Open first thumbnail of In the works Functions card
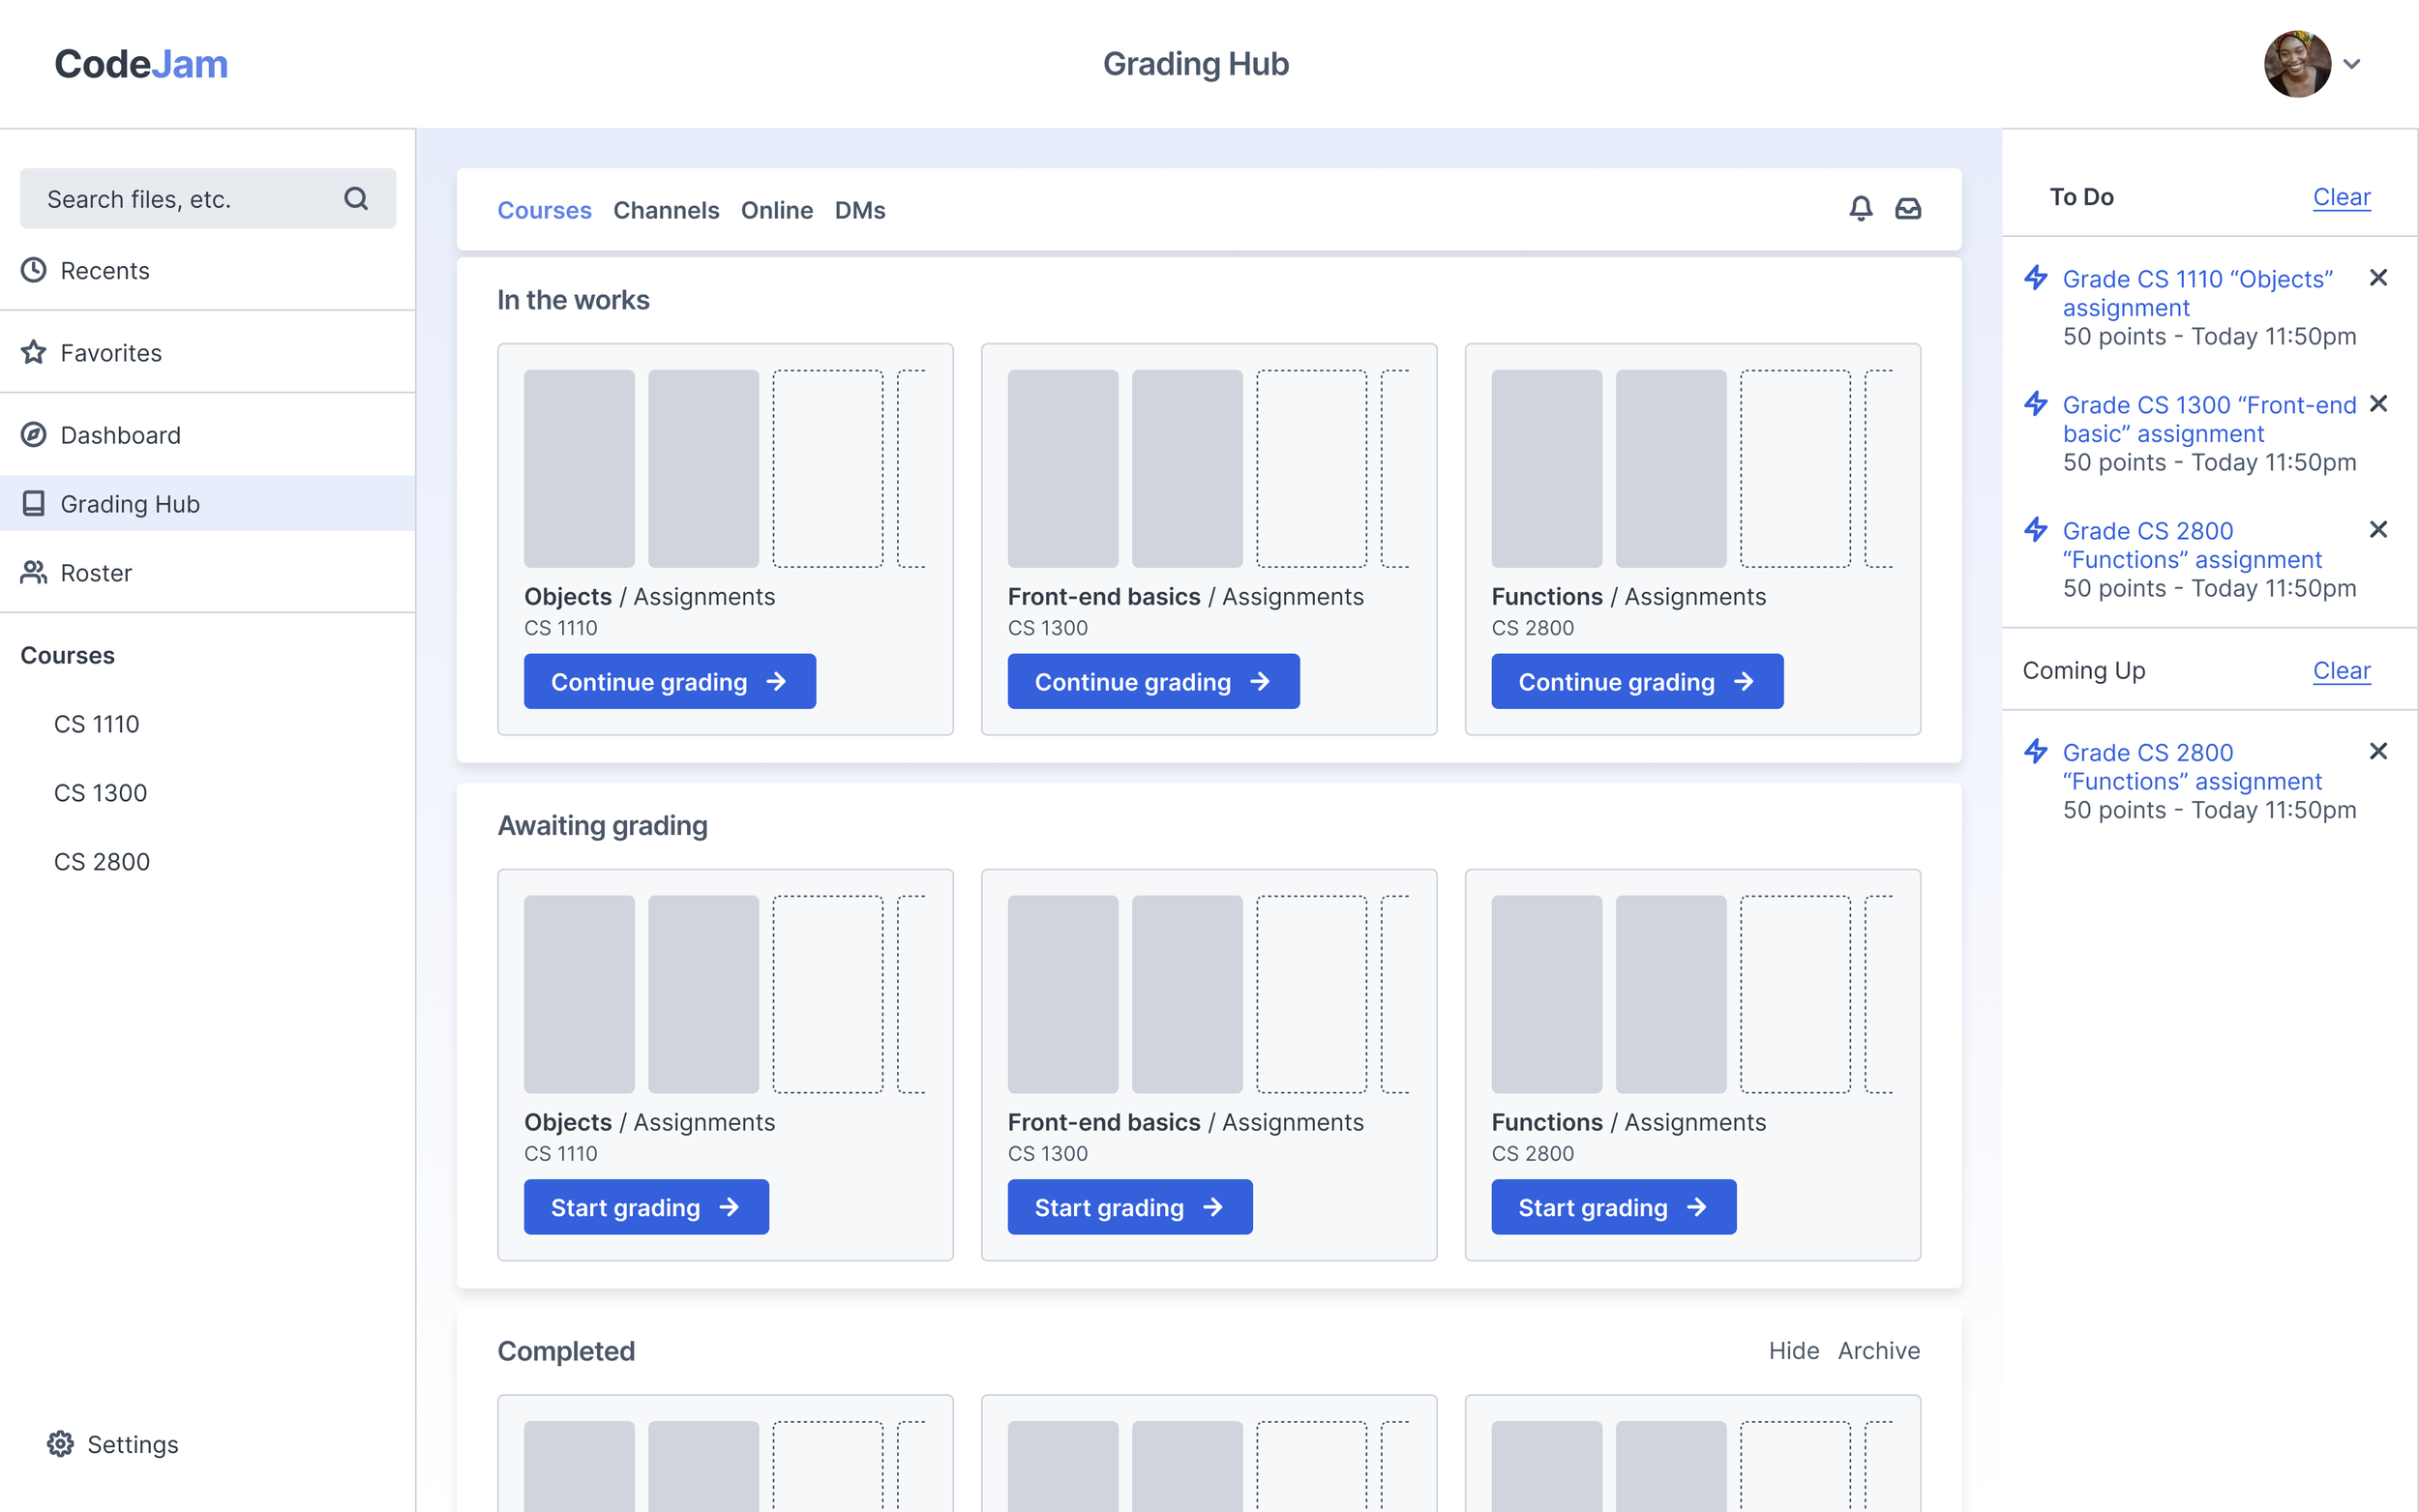Viewport: 2419px width, 1512px height. pyautogui.click(x=1547, y=469)
